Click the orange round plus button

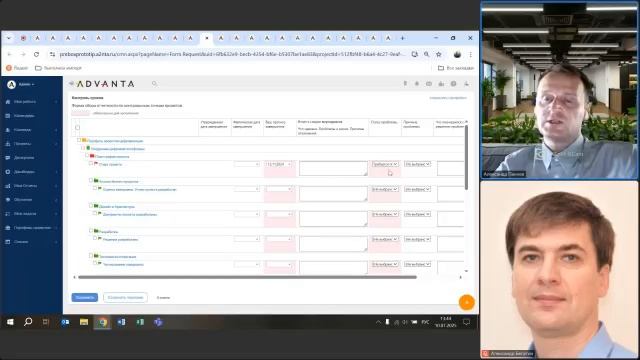pos(467,302)
